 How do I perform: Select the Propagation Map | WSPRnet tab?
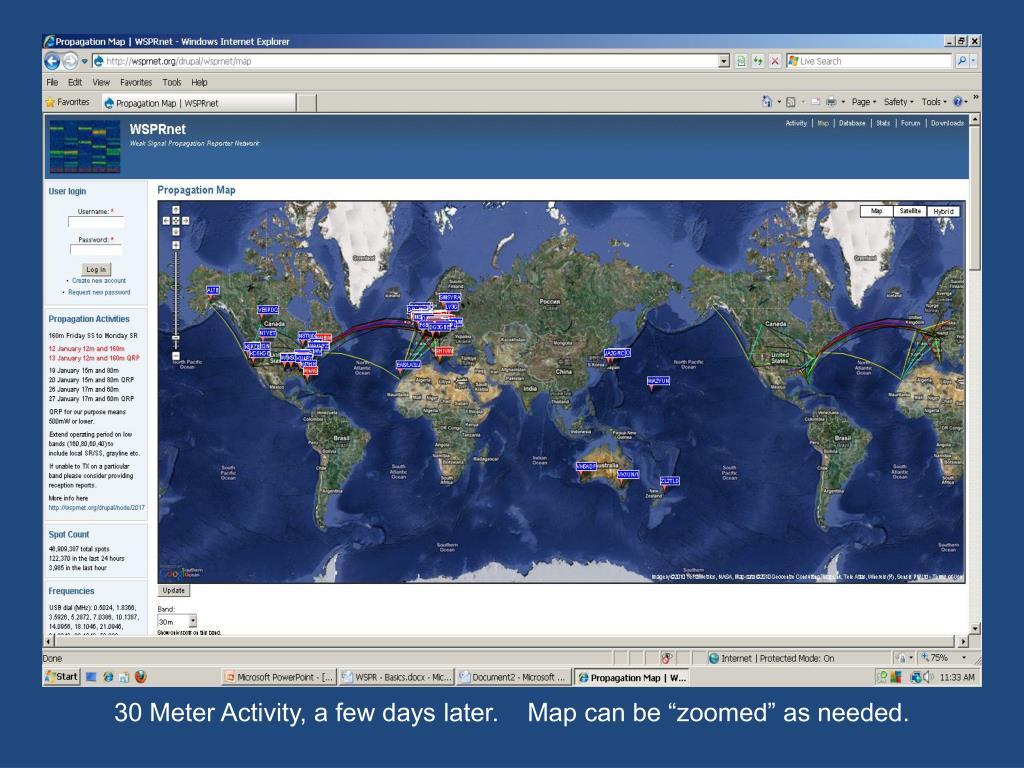pos(198,103)
